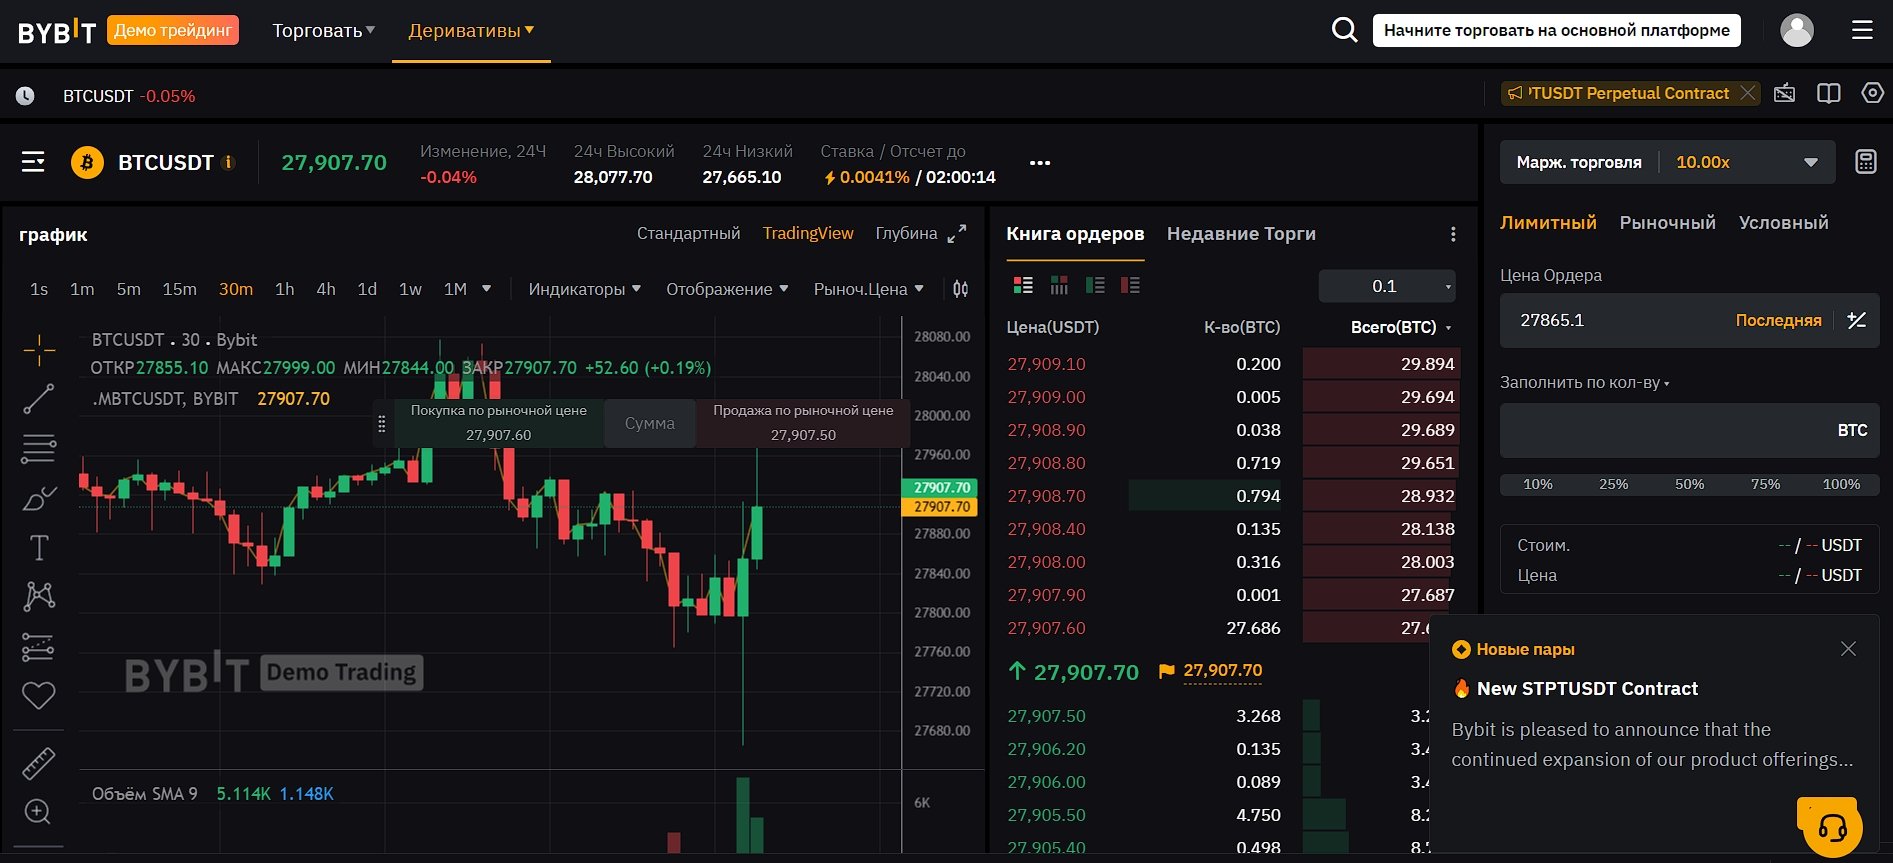Viewport: 1893px width, 863px height.
Task: Toggle price offset icon in order price field
Action: tap(1857, 320)
